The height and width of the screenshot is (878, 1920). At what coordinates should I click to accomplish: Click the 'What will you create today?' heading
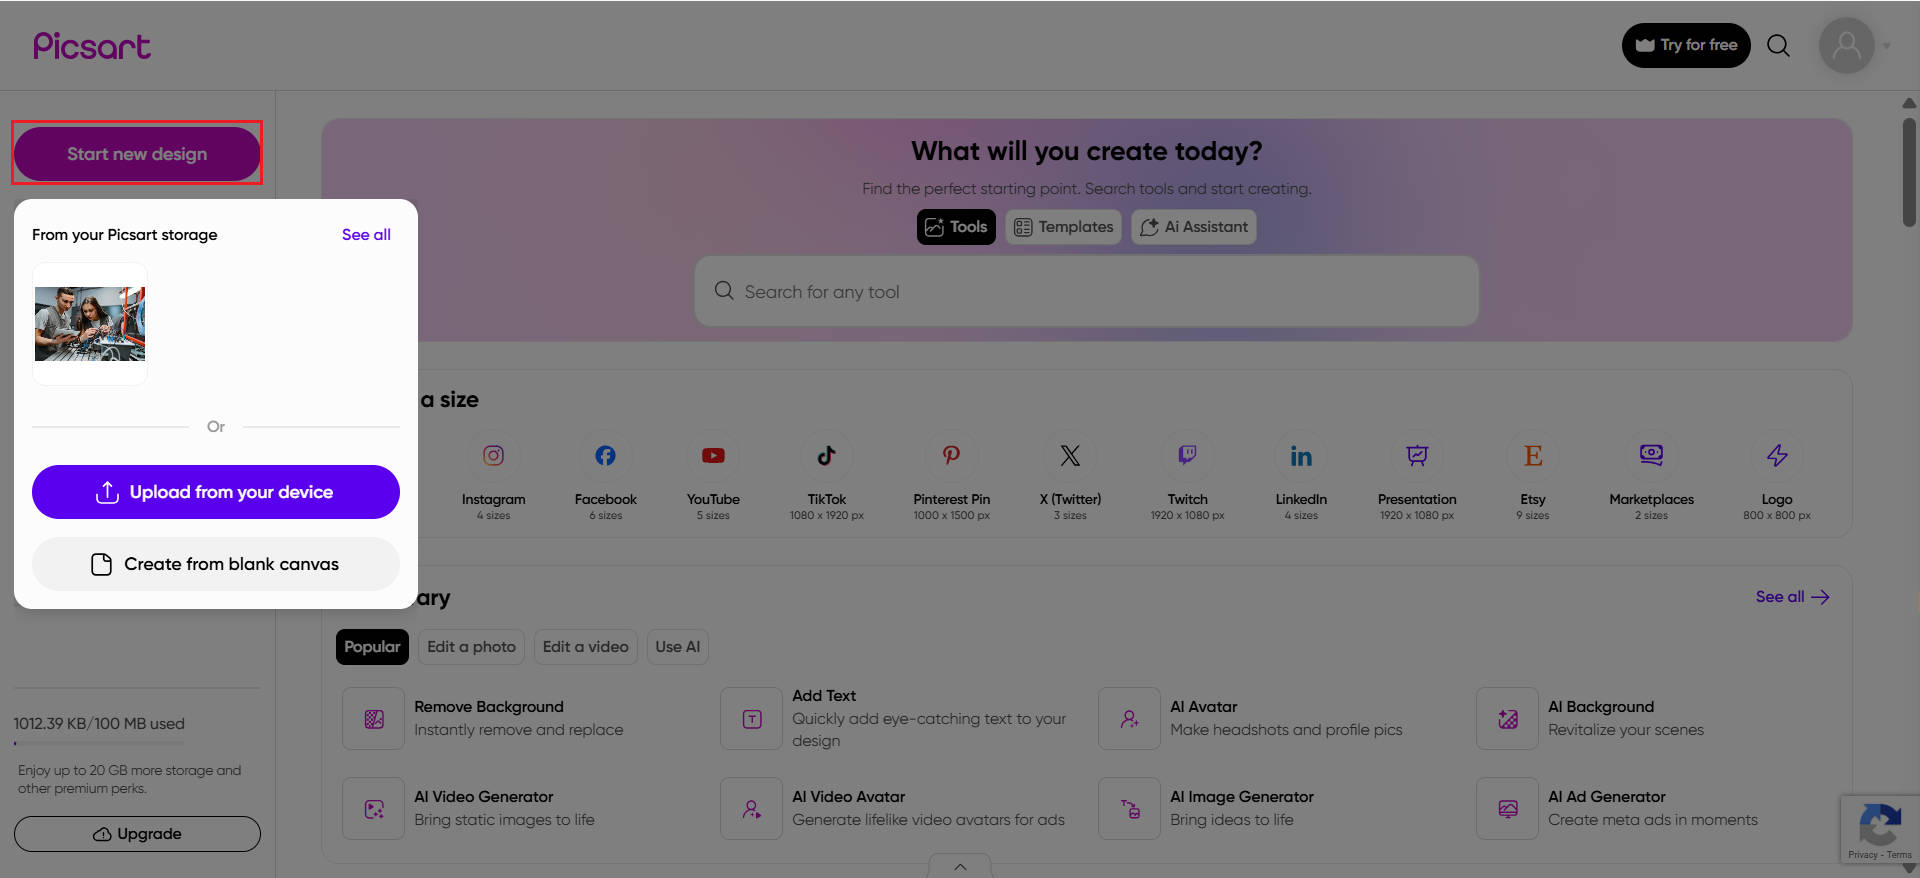point(1087,151)
